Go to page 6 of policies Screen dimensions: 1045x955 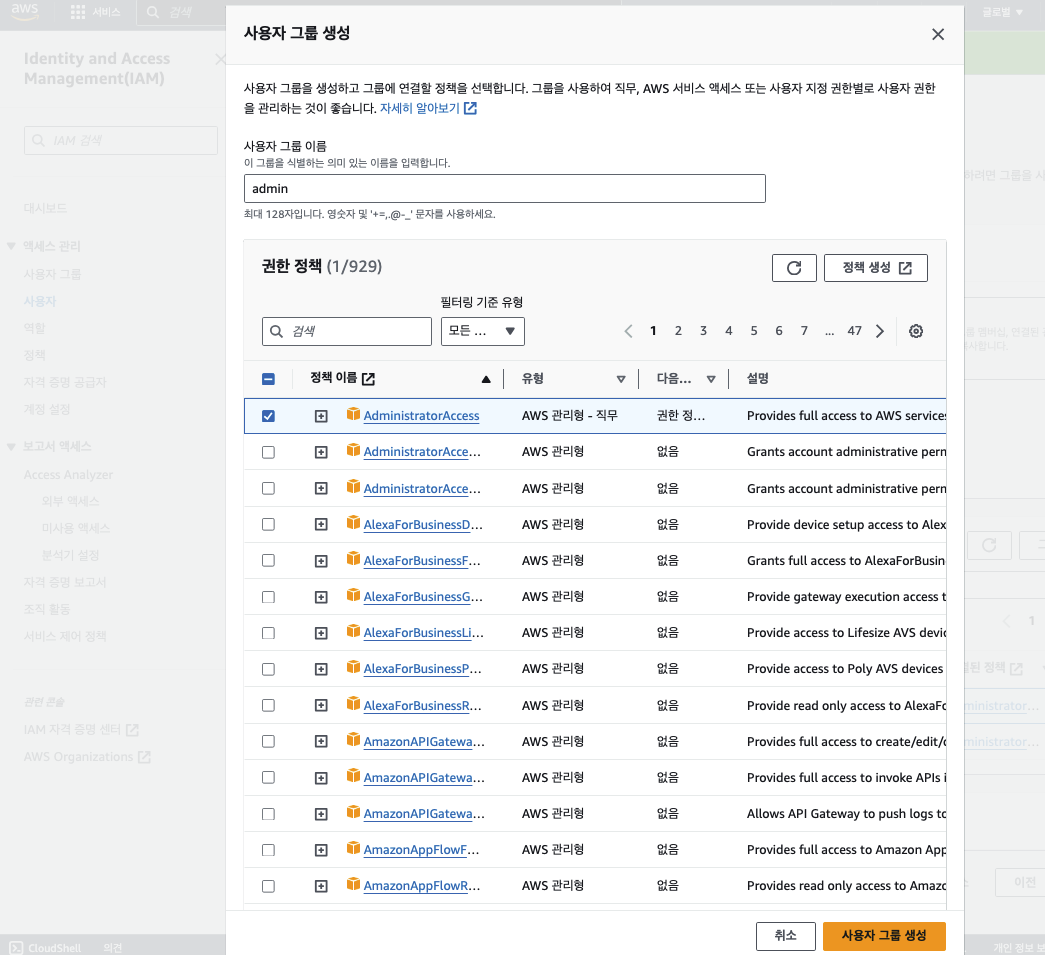click(x=778, y=331)
